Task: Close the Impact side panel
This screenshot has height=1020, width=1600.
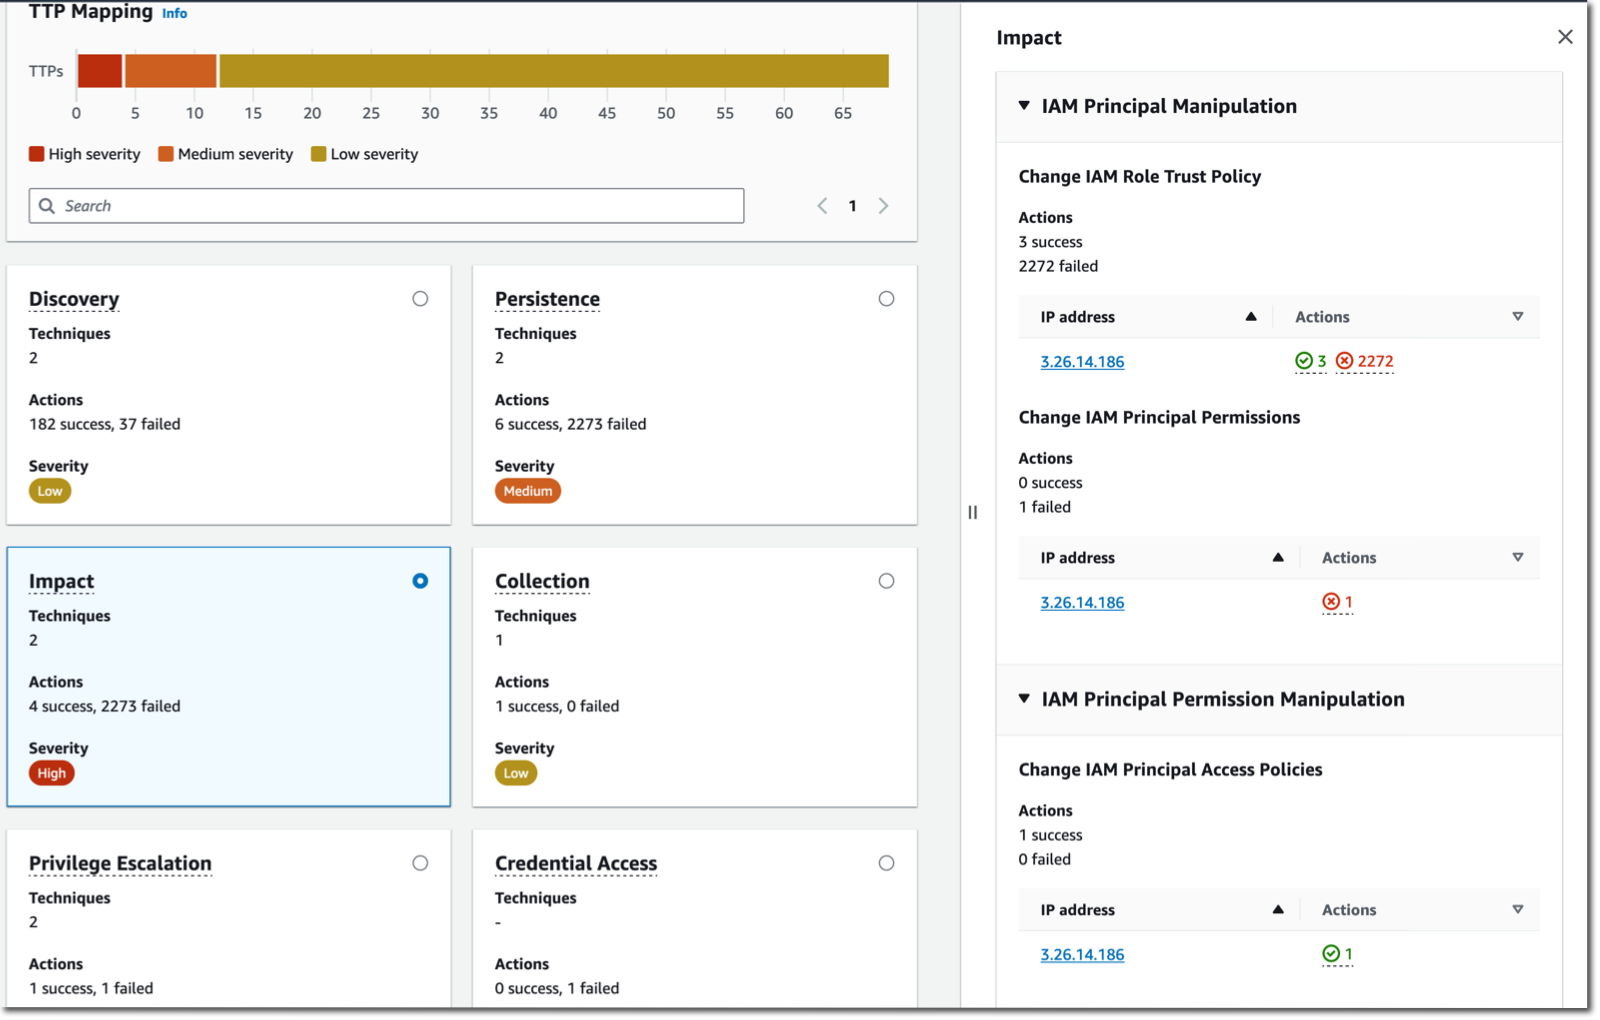Action: click(1565, 37)
